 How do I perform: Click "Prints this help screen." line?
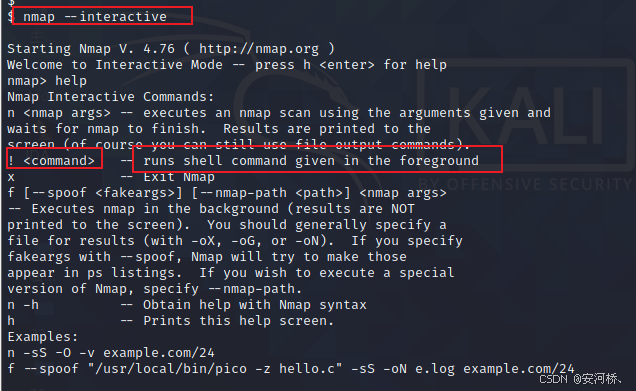238,321
